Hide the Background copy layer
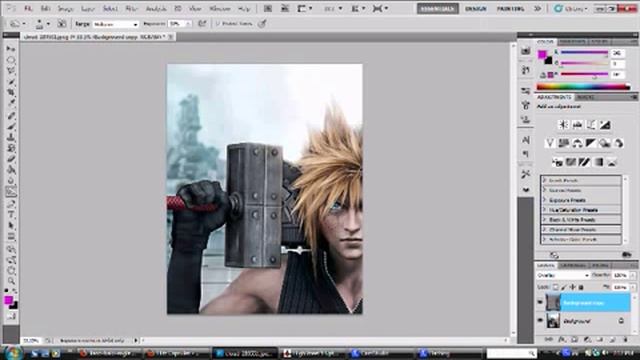Image resolution: width=640 pixels, height=360 pixels. (x=540, y=302)
